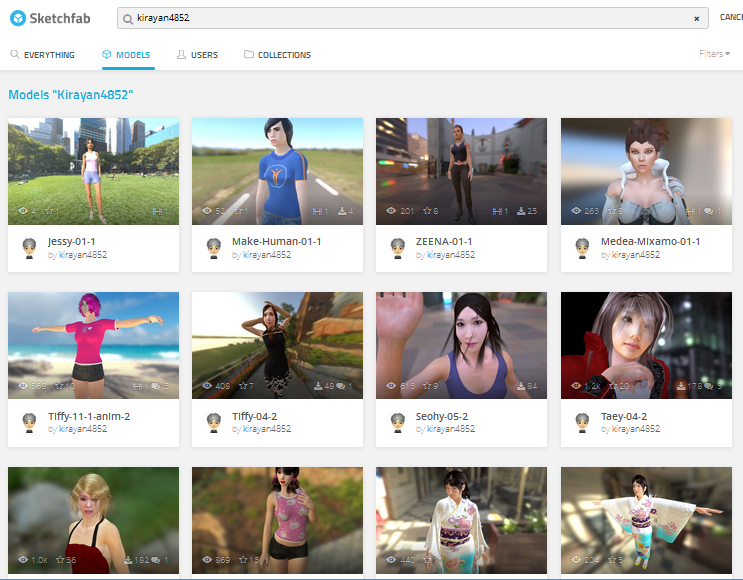Click the author avatar on Tiffy-11-1-anim-2 card
This screenshot has height=580, width=743.
(x=29, y=423)
